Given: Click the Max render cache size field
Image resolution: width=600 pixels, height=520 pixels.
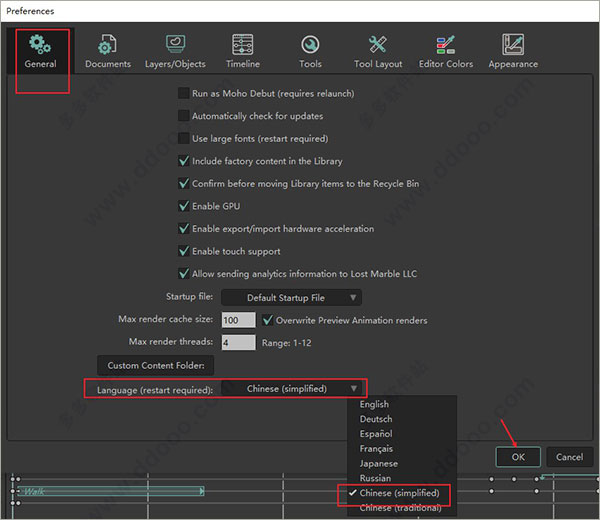Looking at the screenshot, I should coord(238,320).
